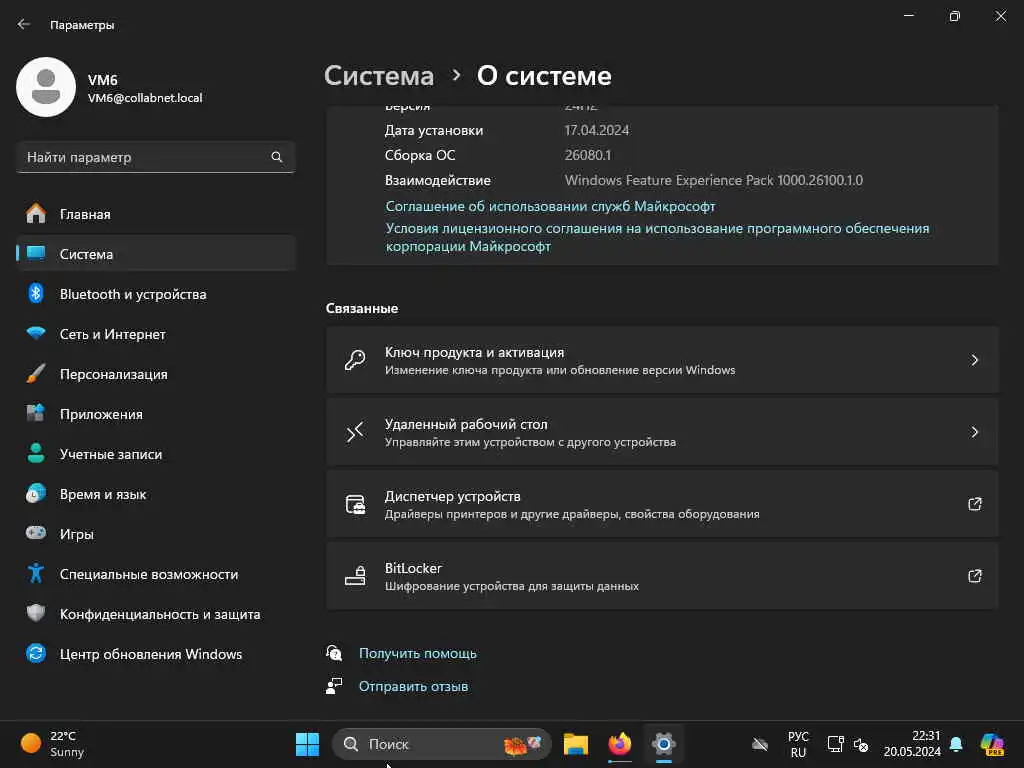Open Приложения settings

pos(155,414)
